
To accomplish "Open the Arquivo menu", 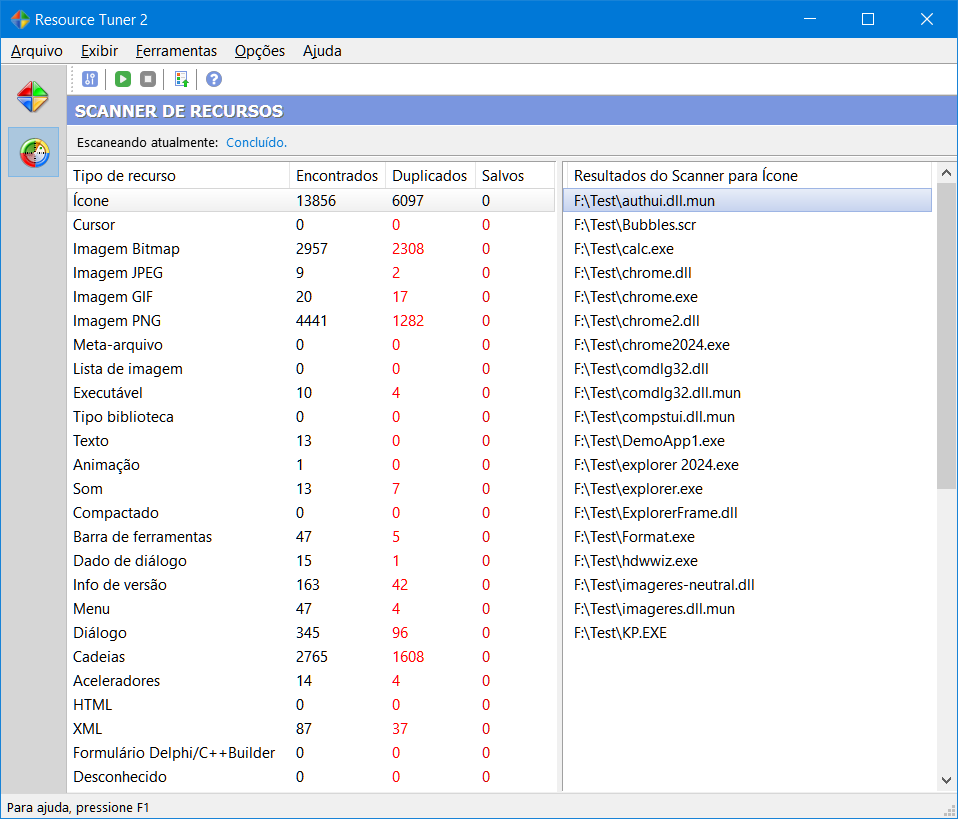I will [x=37, y=51].
